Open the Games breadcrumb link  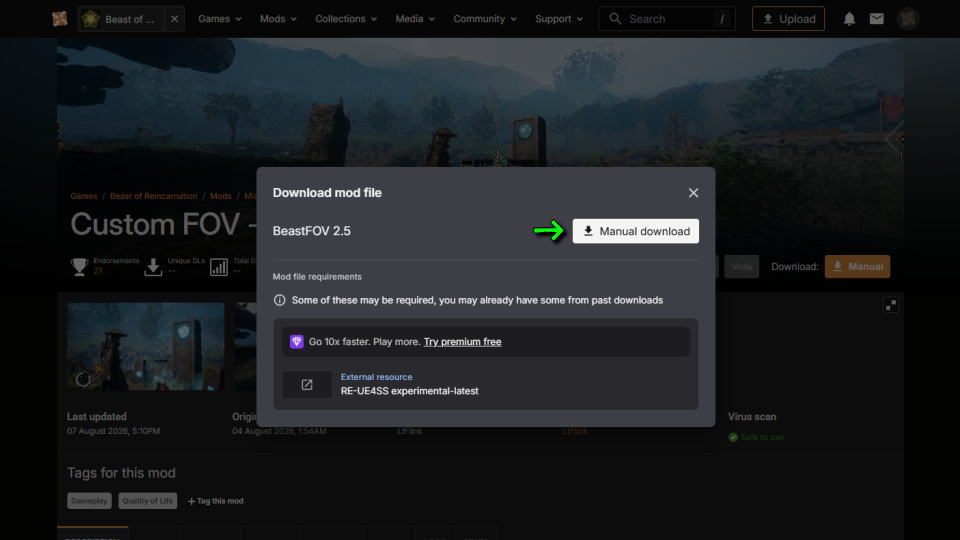tap(84, 196)
